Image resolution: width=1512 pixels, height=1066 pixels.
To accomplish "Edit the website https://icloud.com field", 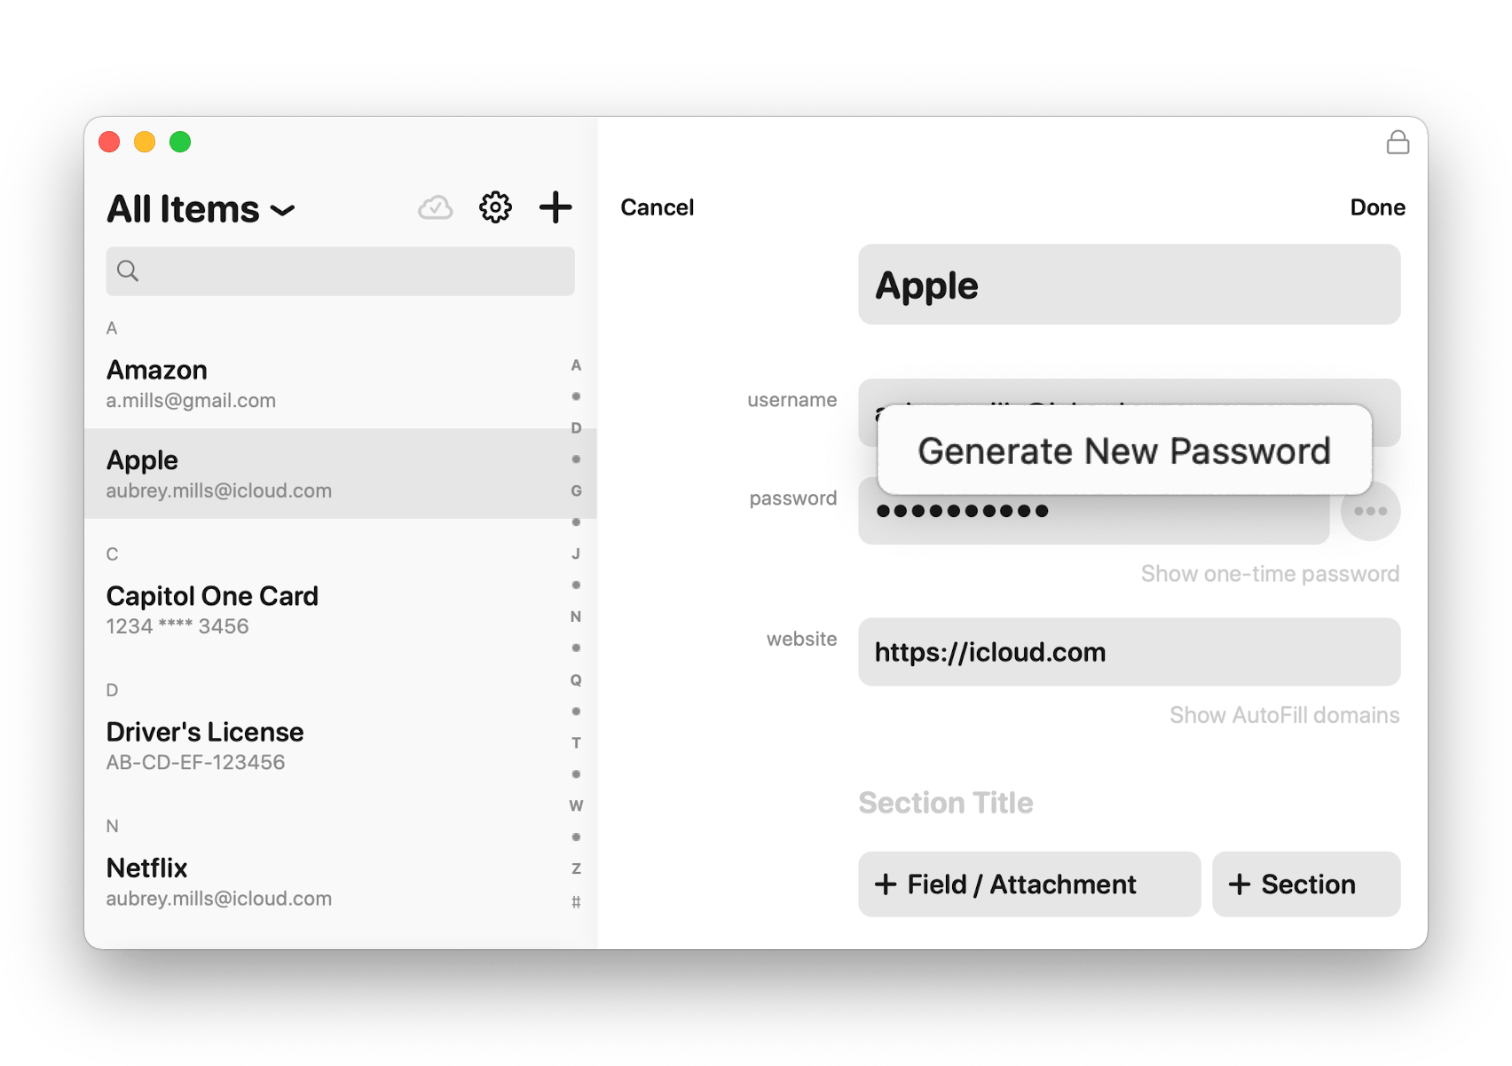I will click(1129, 652).
